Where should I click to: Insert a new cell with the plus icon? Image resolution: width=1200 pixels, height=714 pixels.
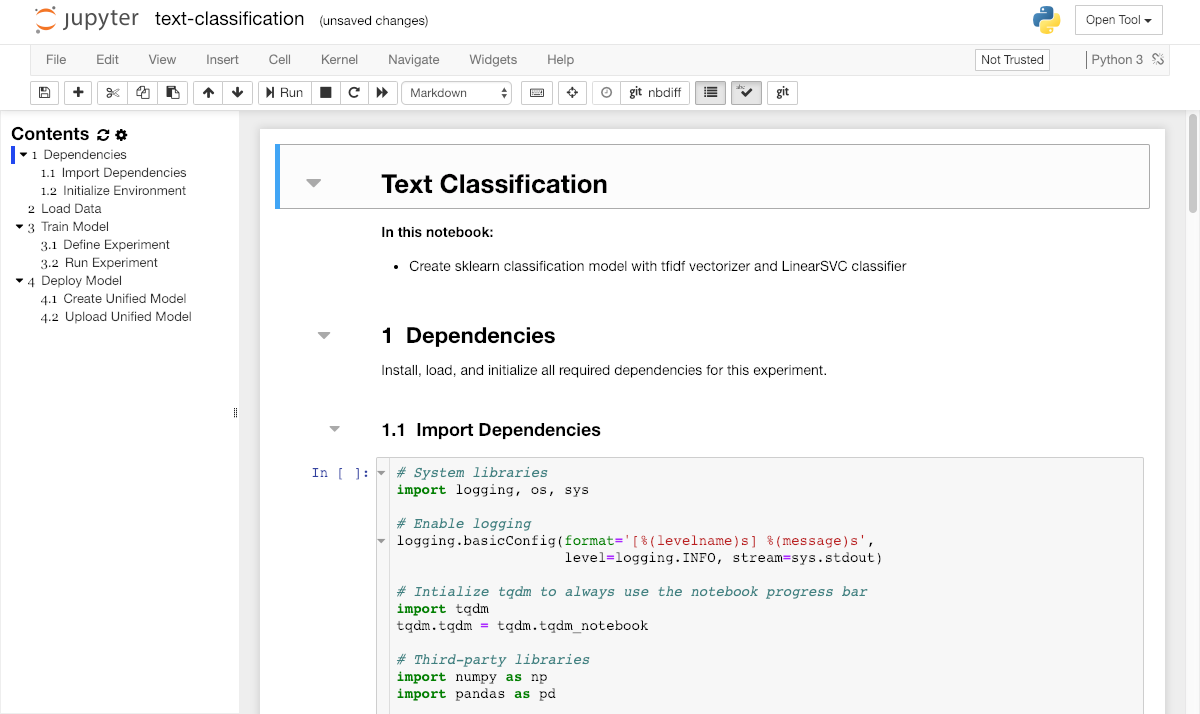78,93
